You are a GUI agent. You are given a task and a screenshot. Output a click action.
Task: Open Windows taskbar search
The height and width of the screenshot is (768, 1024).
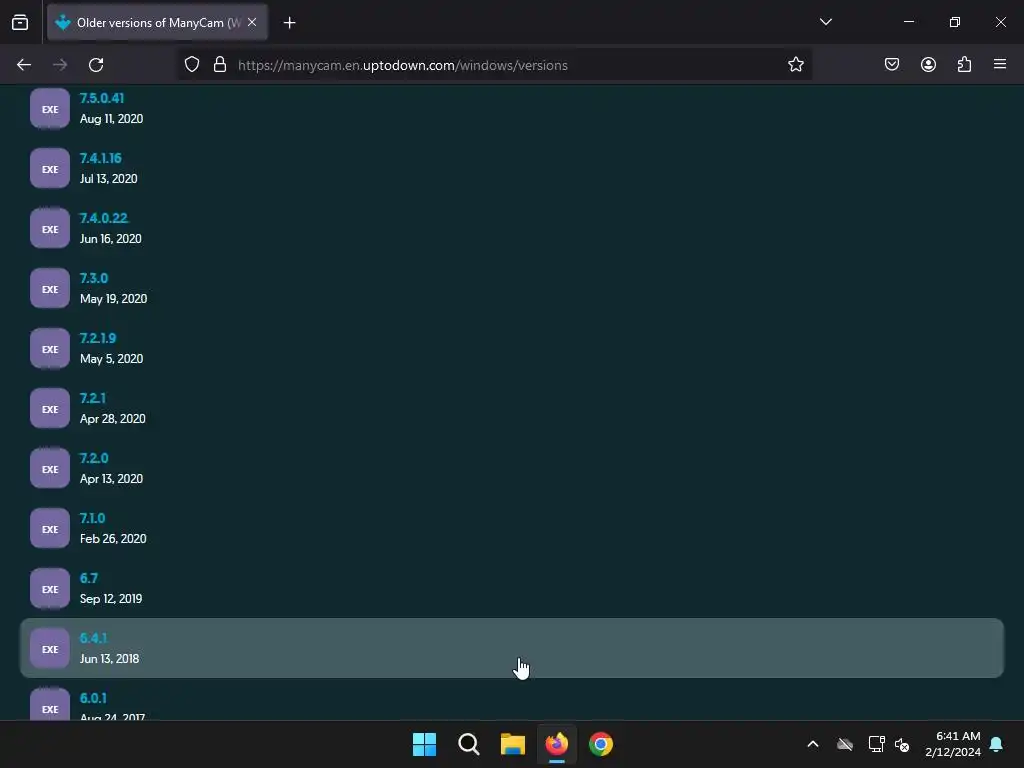pyautogui.click(x=469, y=744)
